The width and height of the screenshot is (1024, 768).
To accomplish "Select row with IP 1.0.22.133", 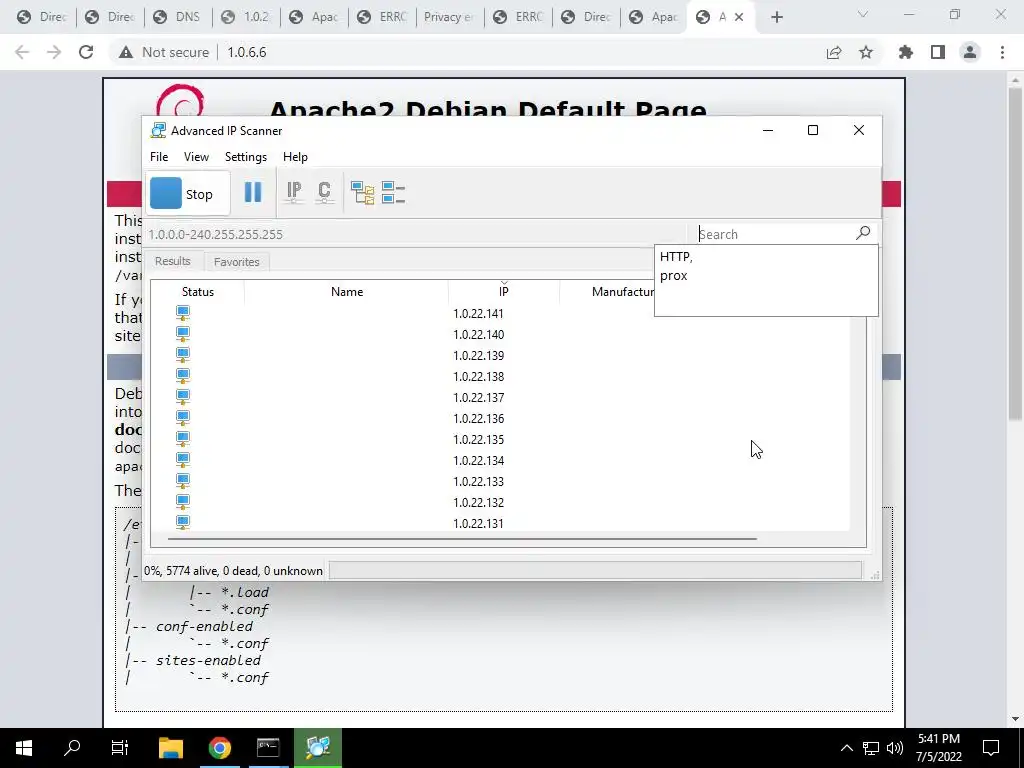I will 500,481.
